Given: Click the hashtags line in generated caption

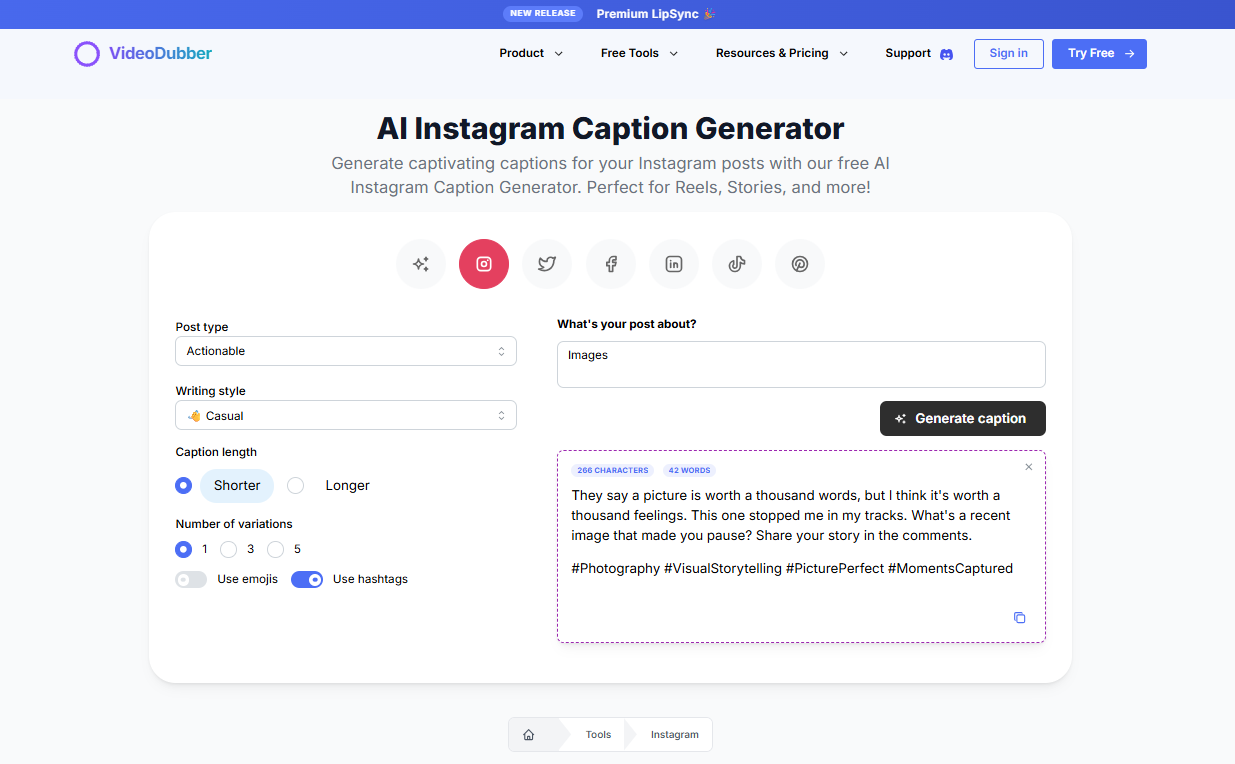Looking at the screenshot, I should pos(792,568).
